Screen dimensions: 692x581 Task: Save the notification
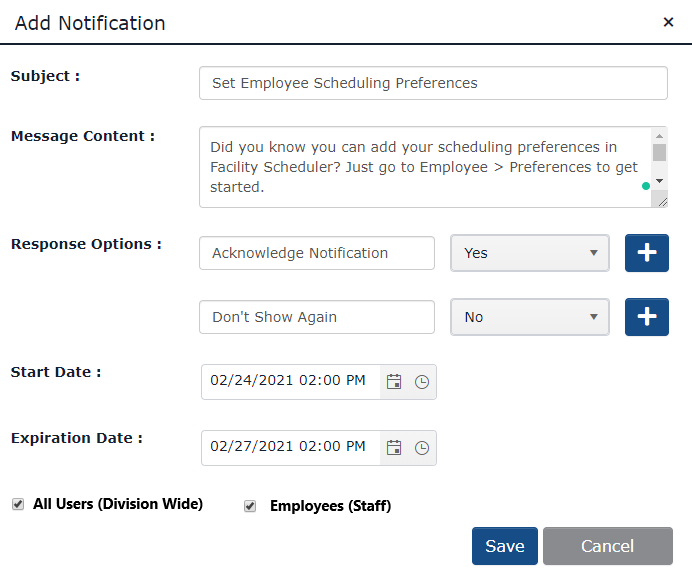505,546
